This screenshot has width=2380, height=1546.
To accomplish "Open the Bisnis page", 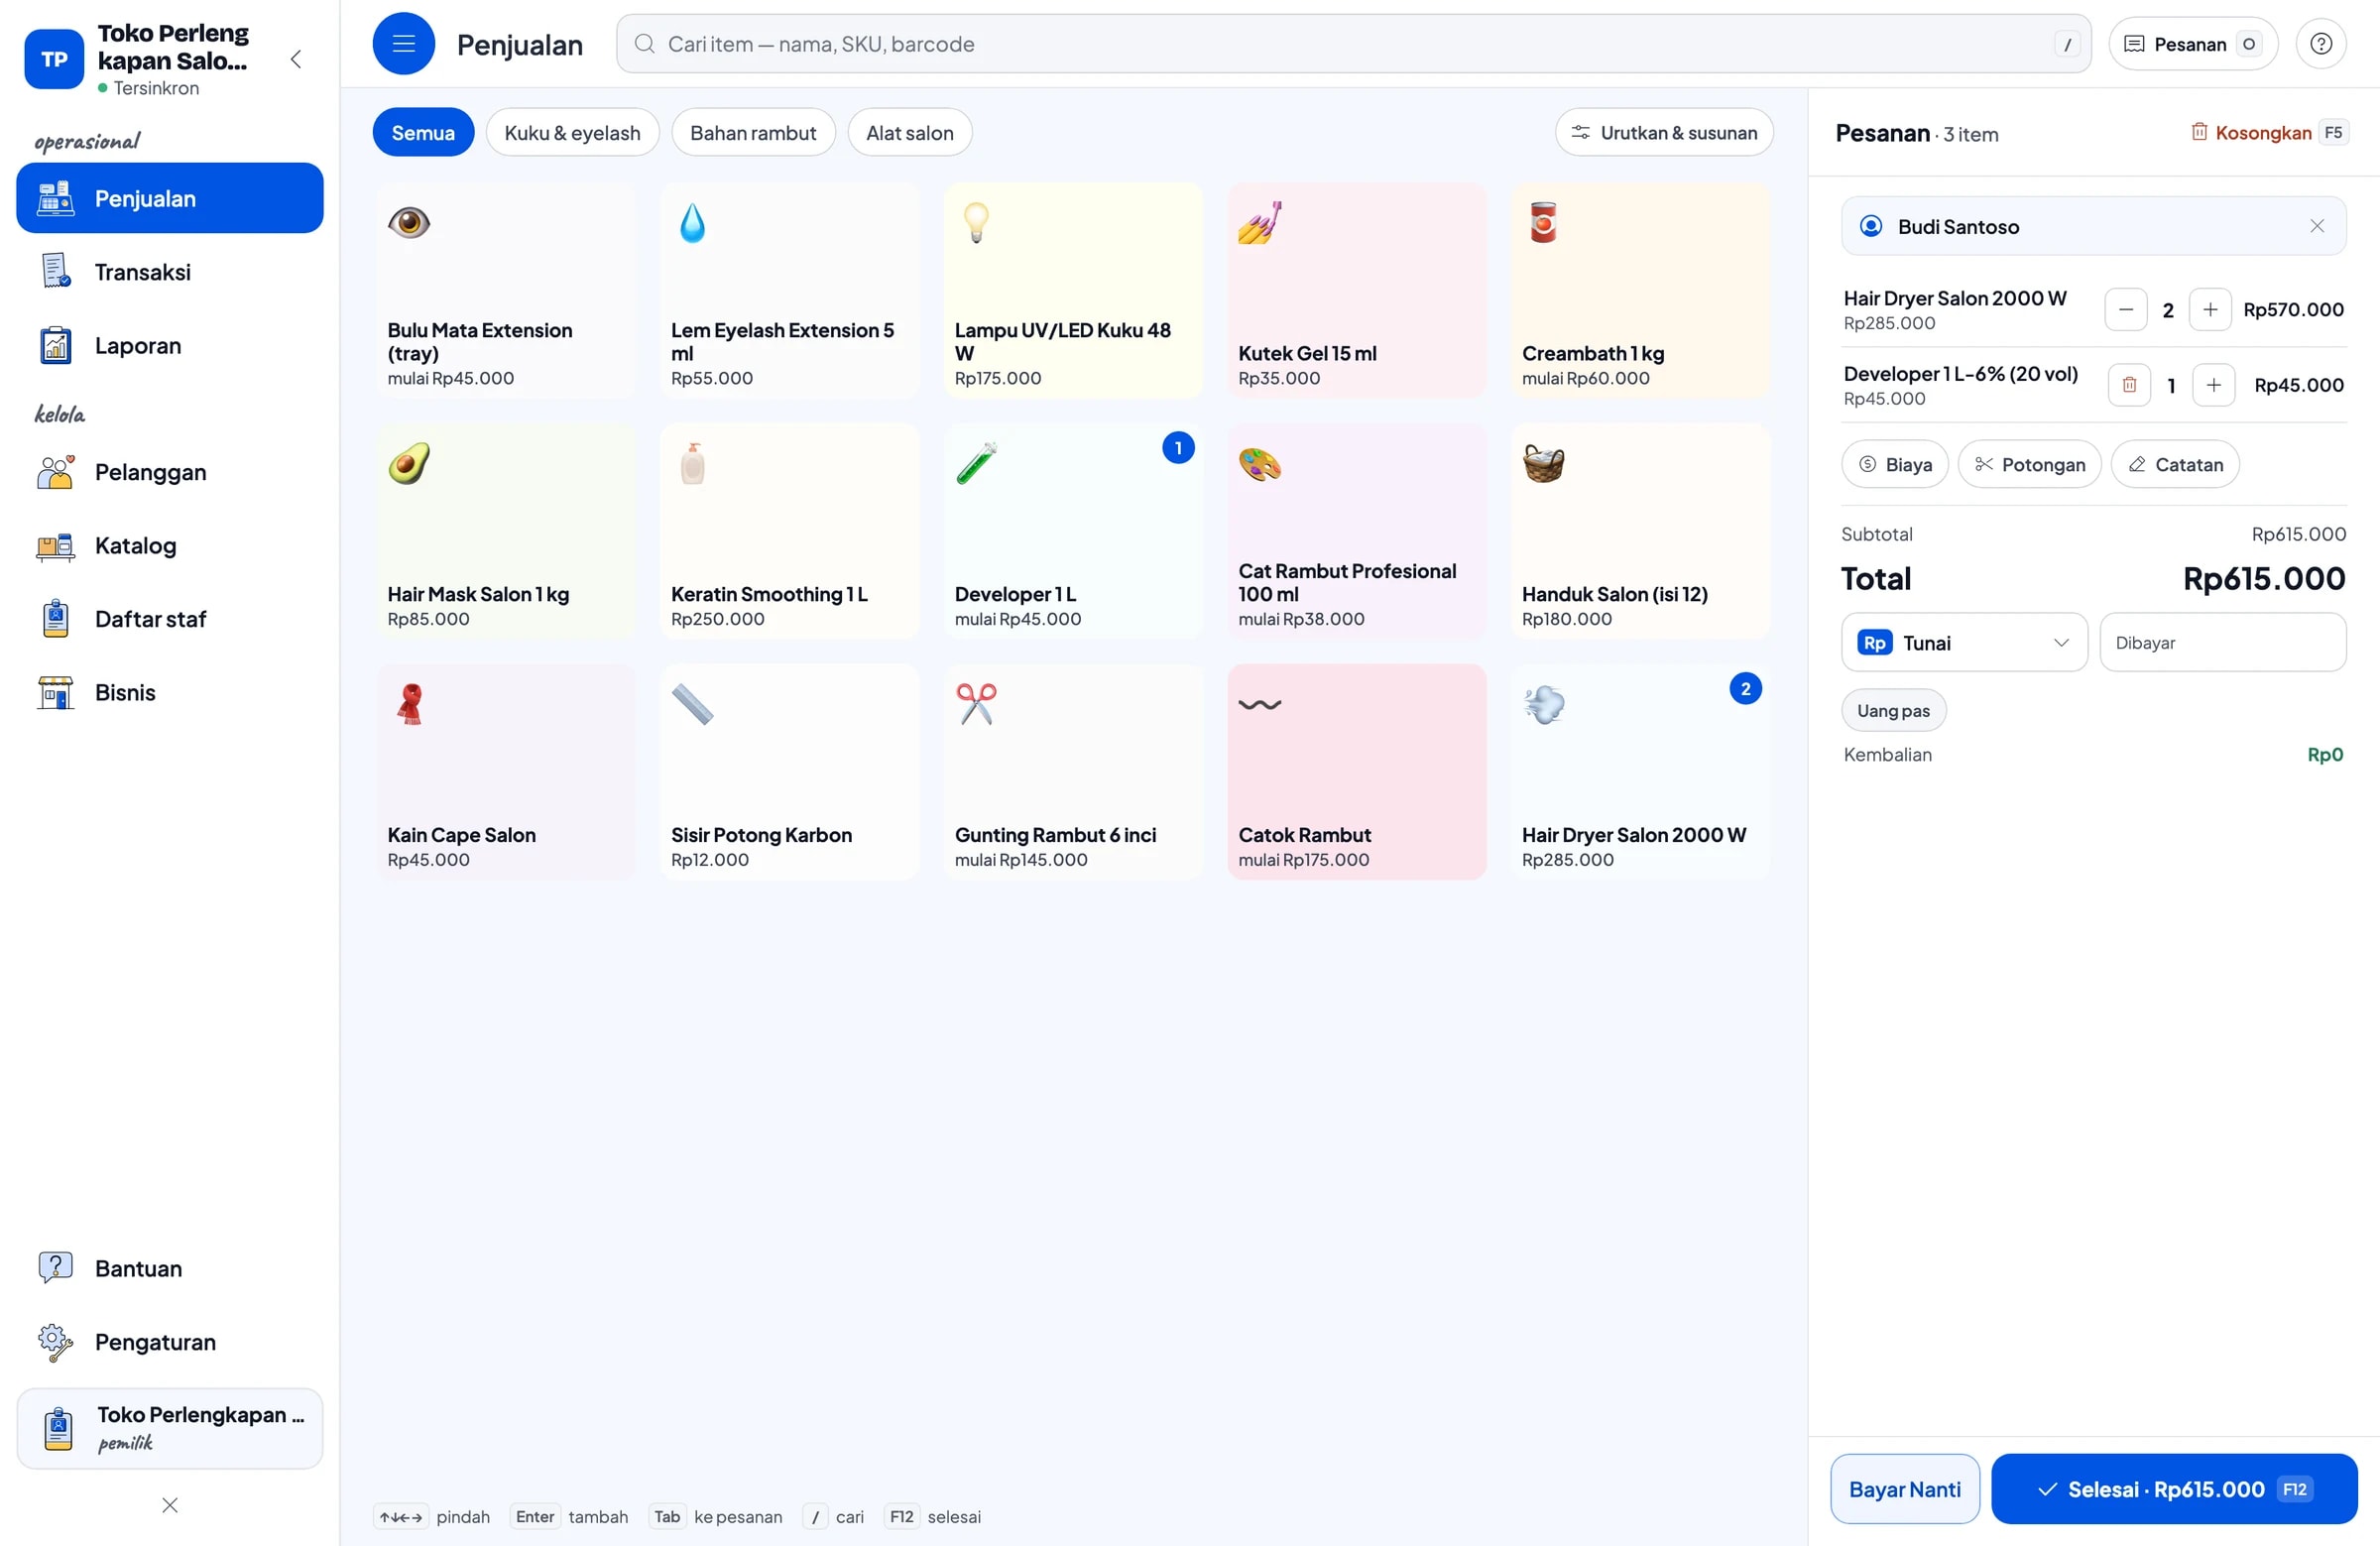I will [170, 693].
